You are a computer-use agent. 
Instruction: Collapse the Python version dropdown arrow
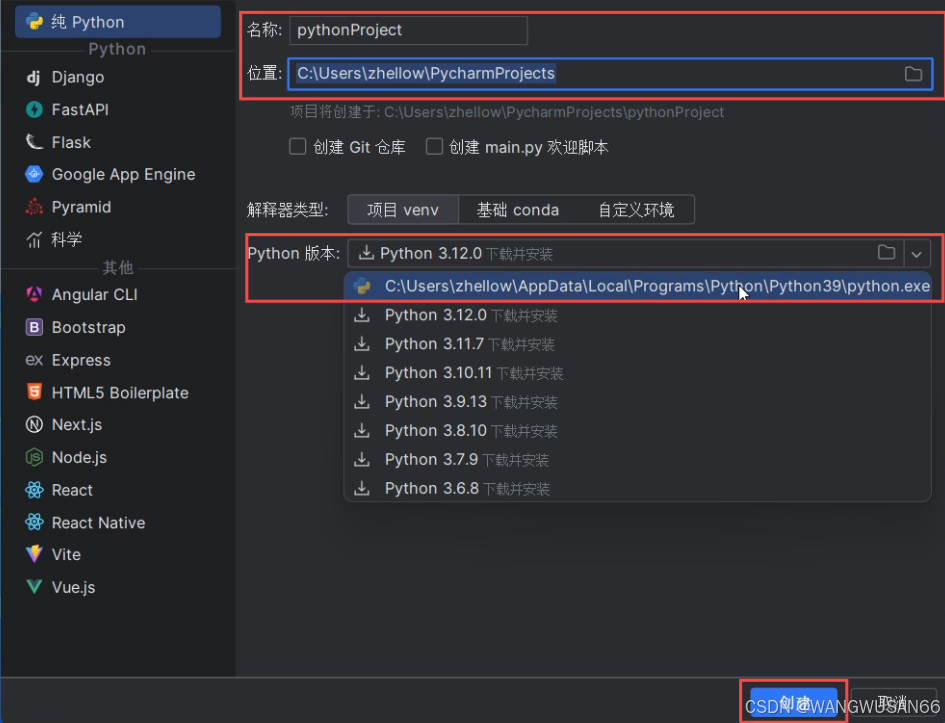pyautogui.click(x=917, y=254)
